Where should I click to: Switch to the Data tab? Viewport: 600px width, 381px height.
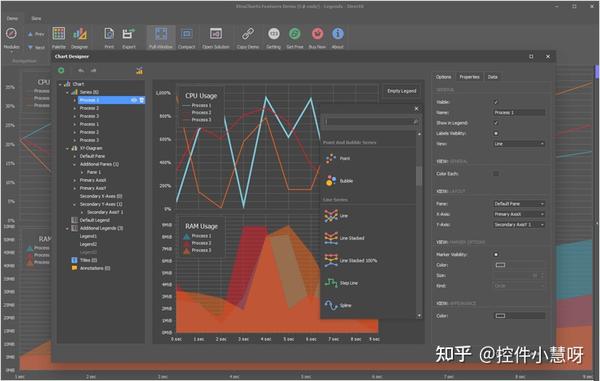point(492,77)
